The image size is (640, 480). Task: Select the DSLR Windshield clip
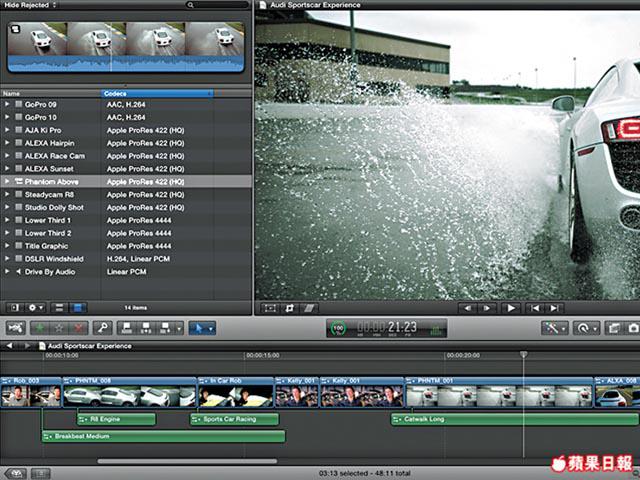[126, 259]
